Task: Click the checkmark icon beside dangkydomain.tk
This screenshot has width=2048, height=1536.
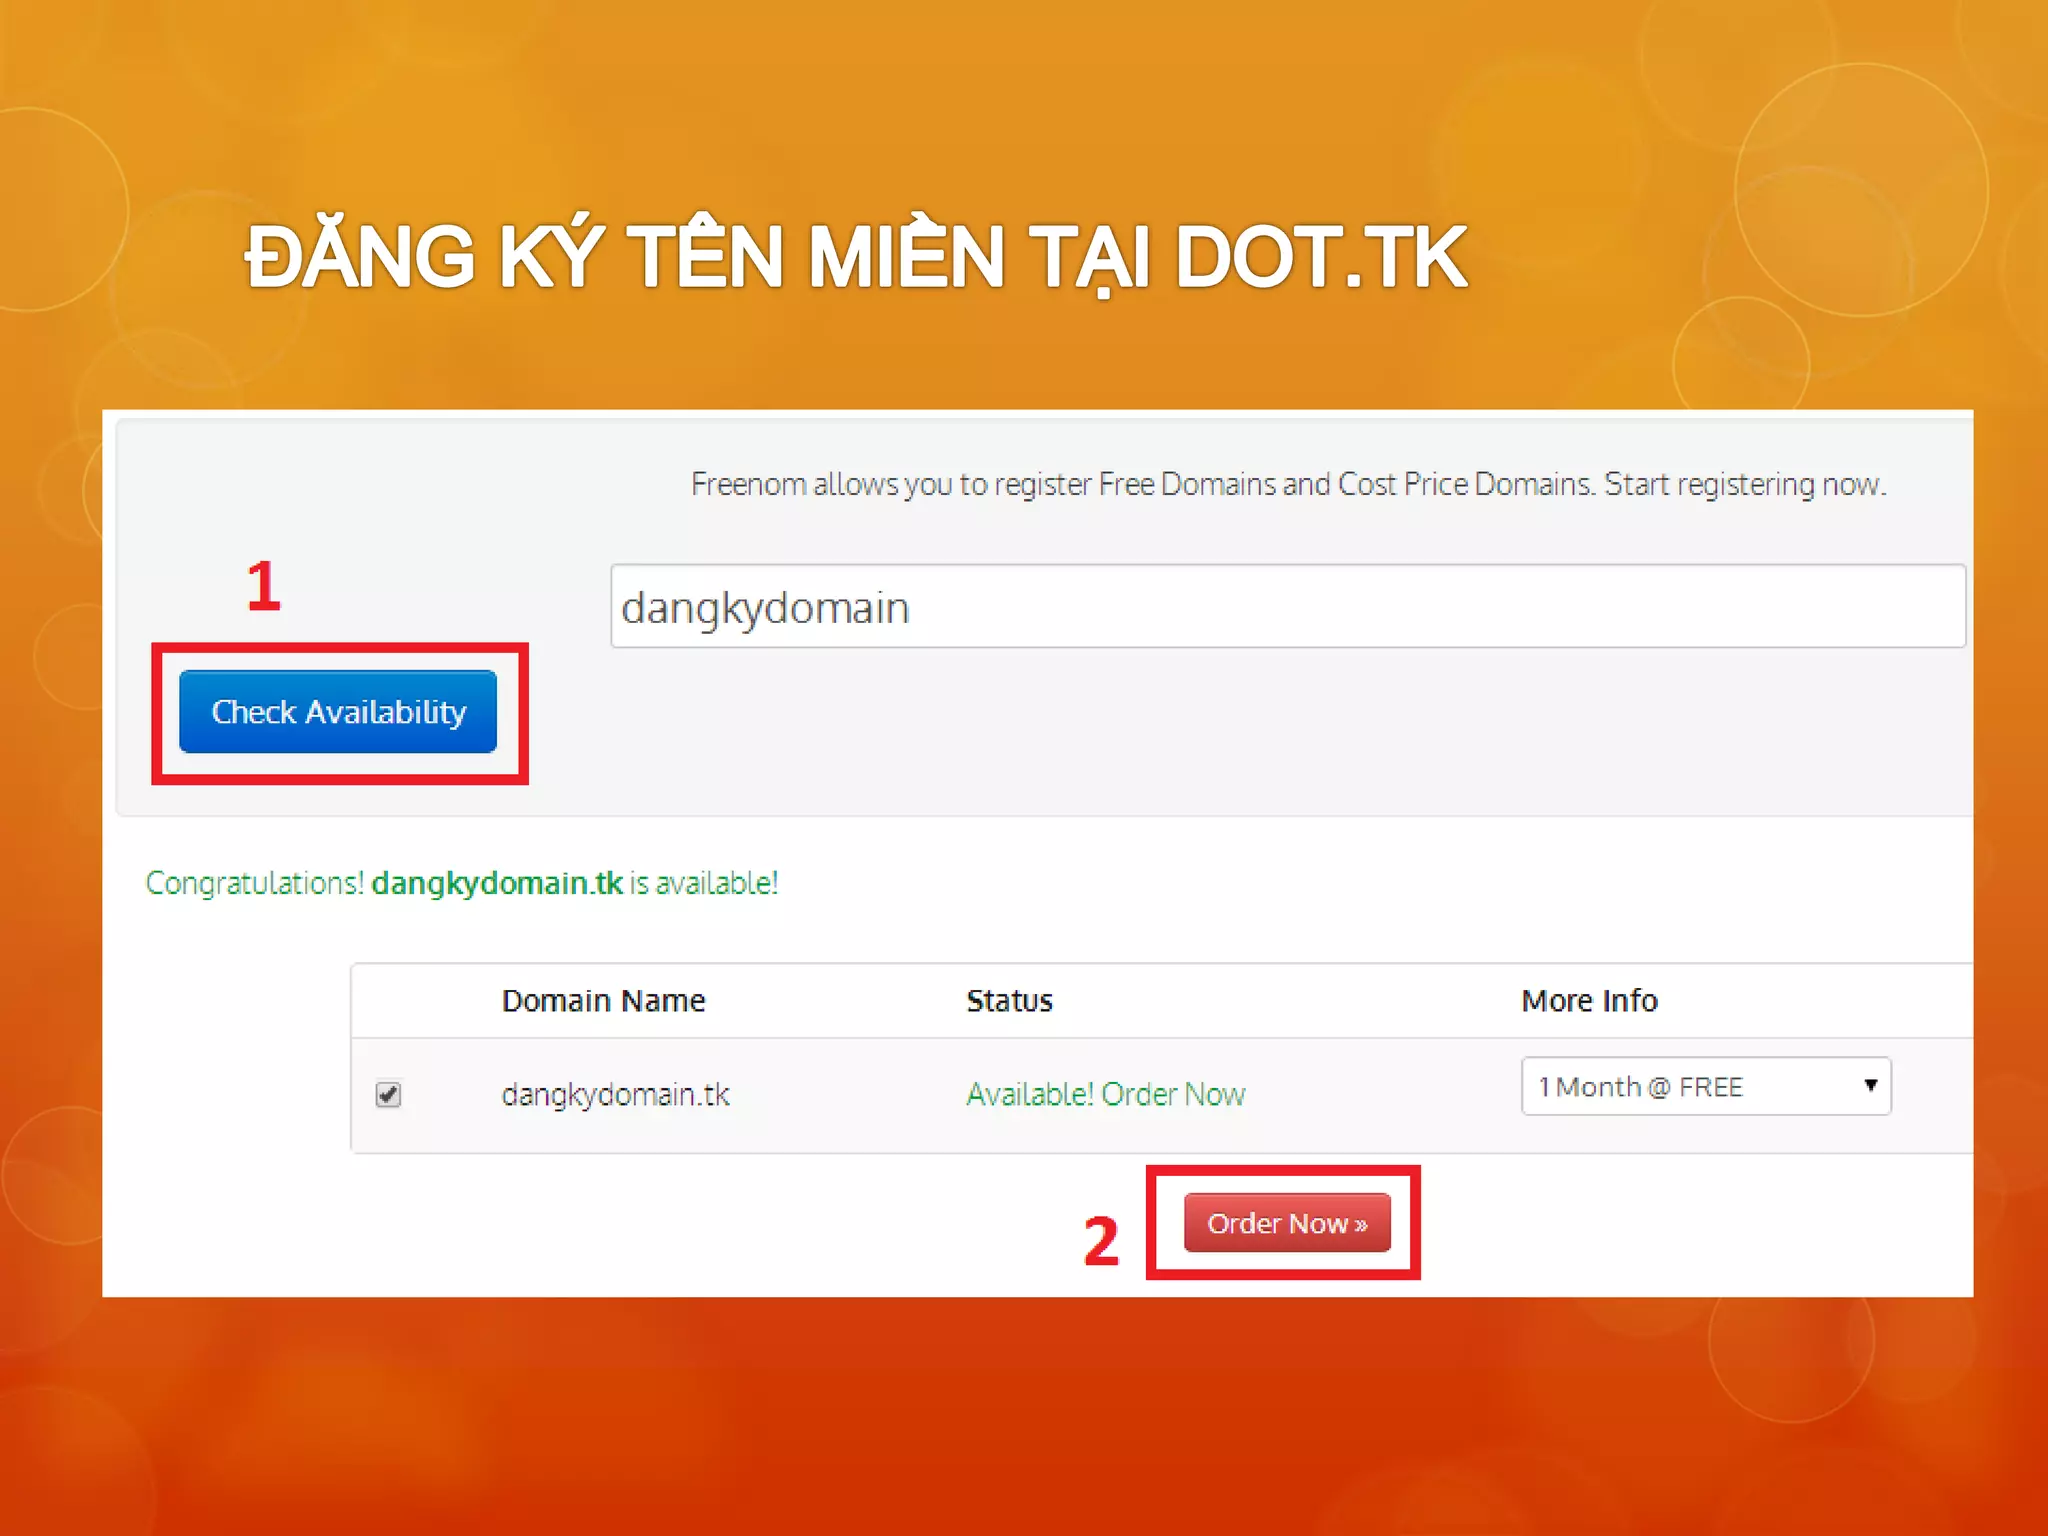Action: click(x=388, y=1094)
